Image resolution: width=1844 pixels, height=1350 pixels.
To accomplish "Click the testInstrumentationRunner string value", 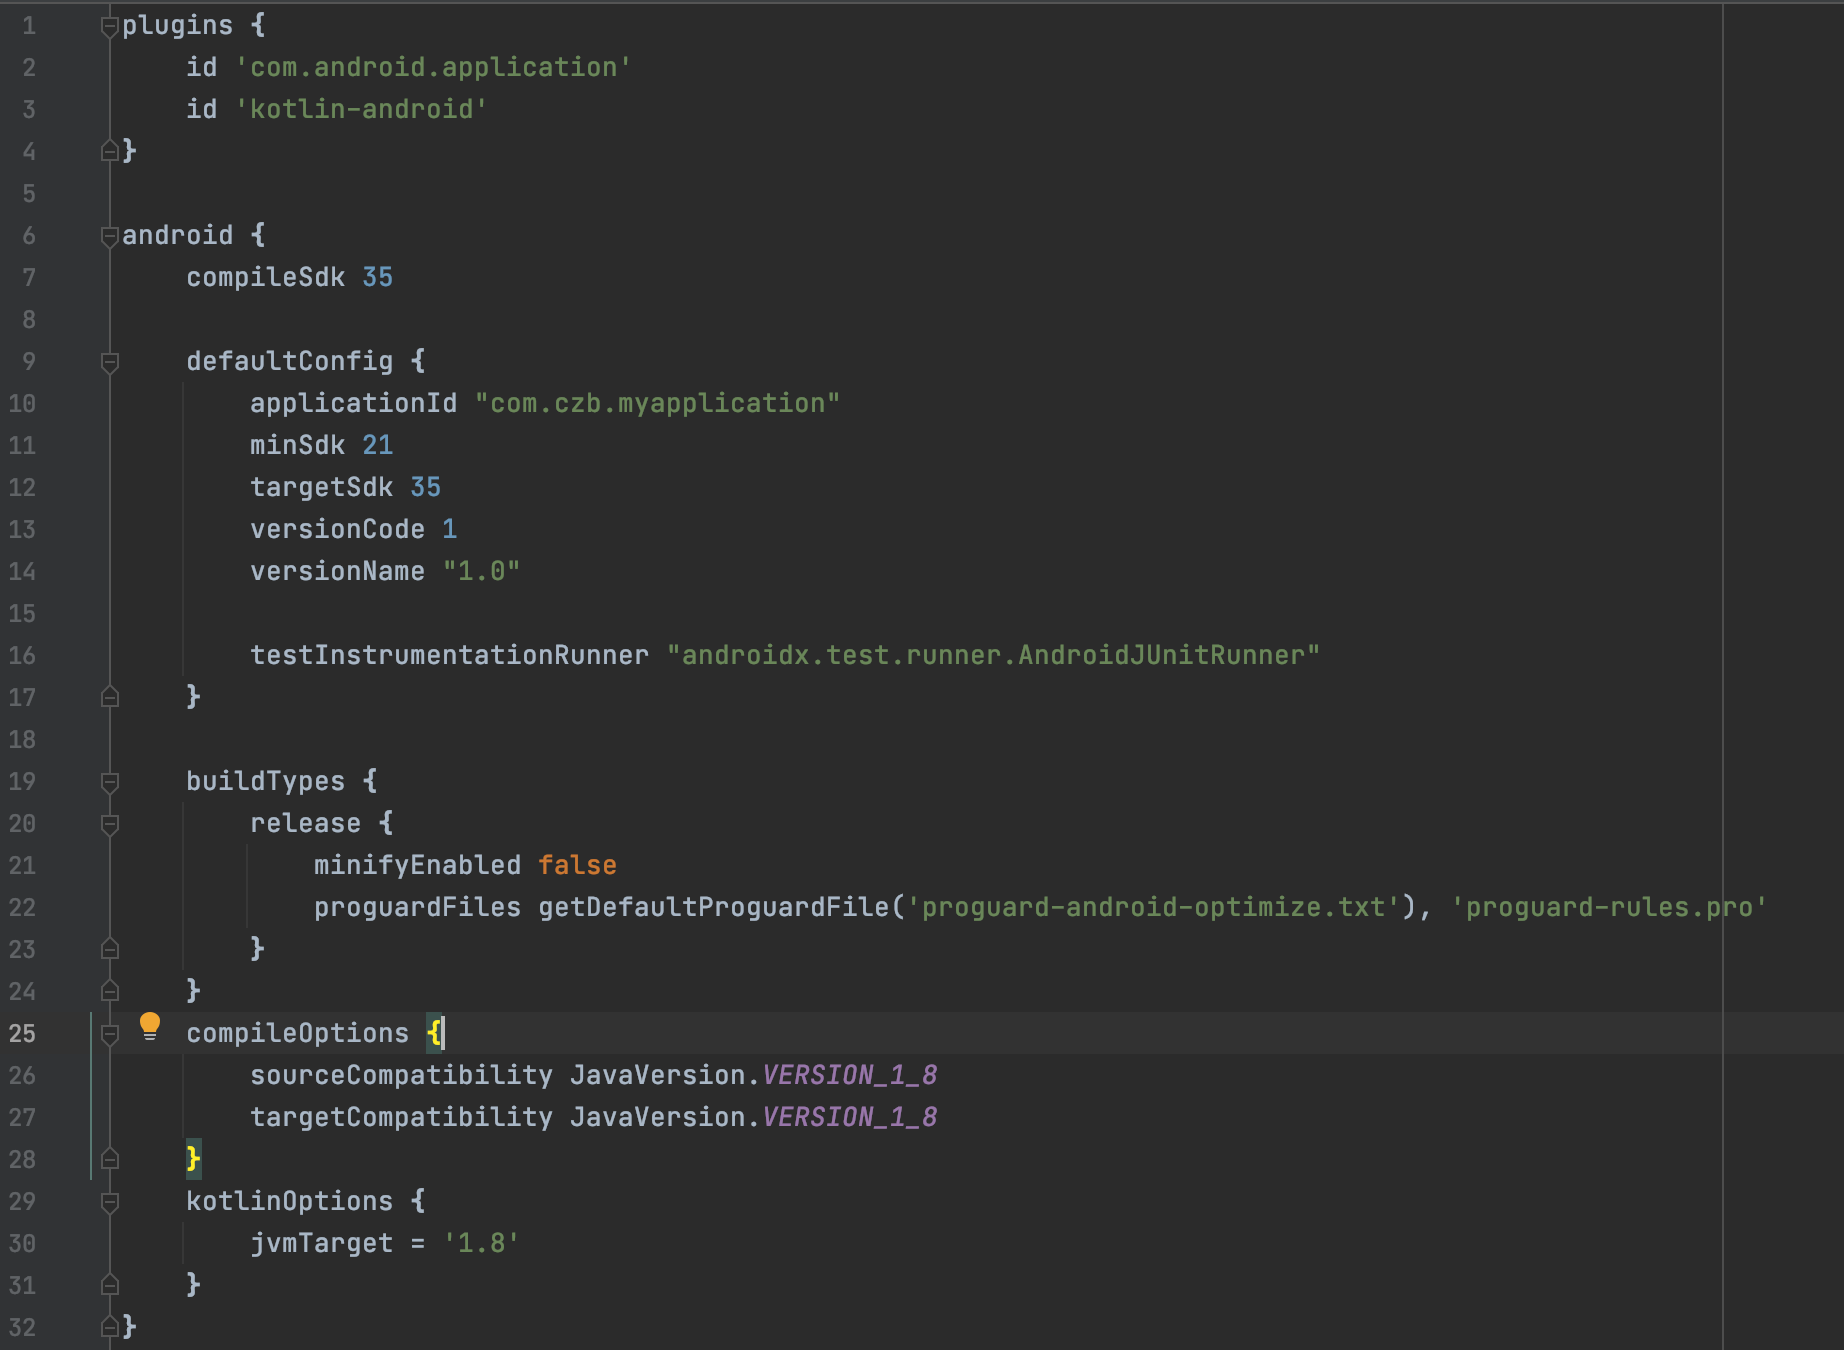I will pyautogui.click(x=995, y=655).
